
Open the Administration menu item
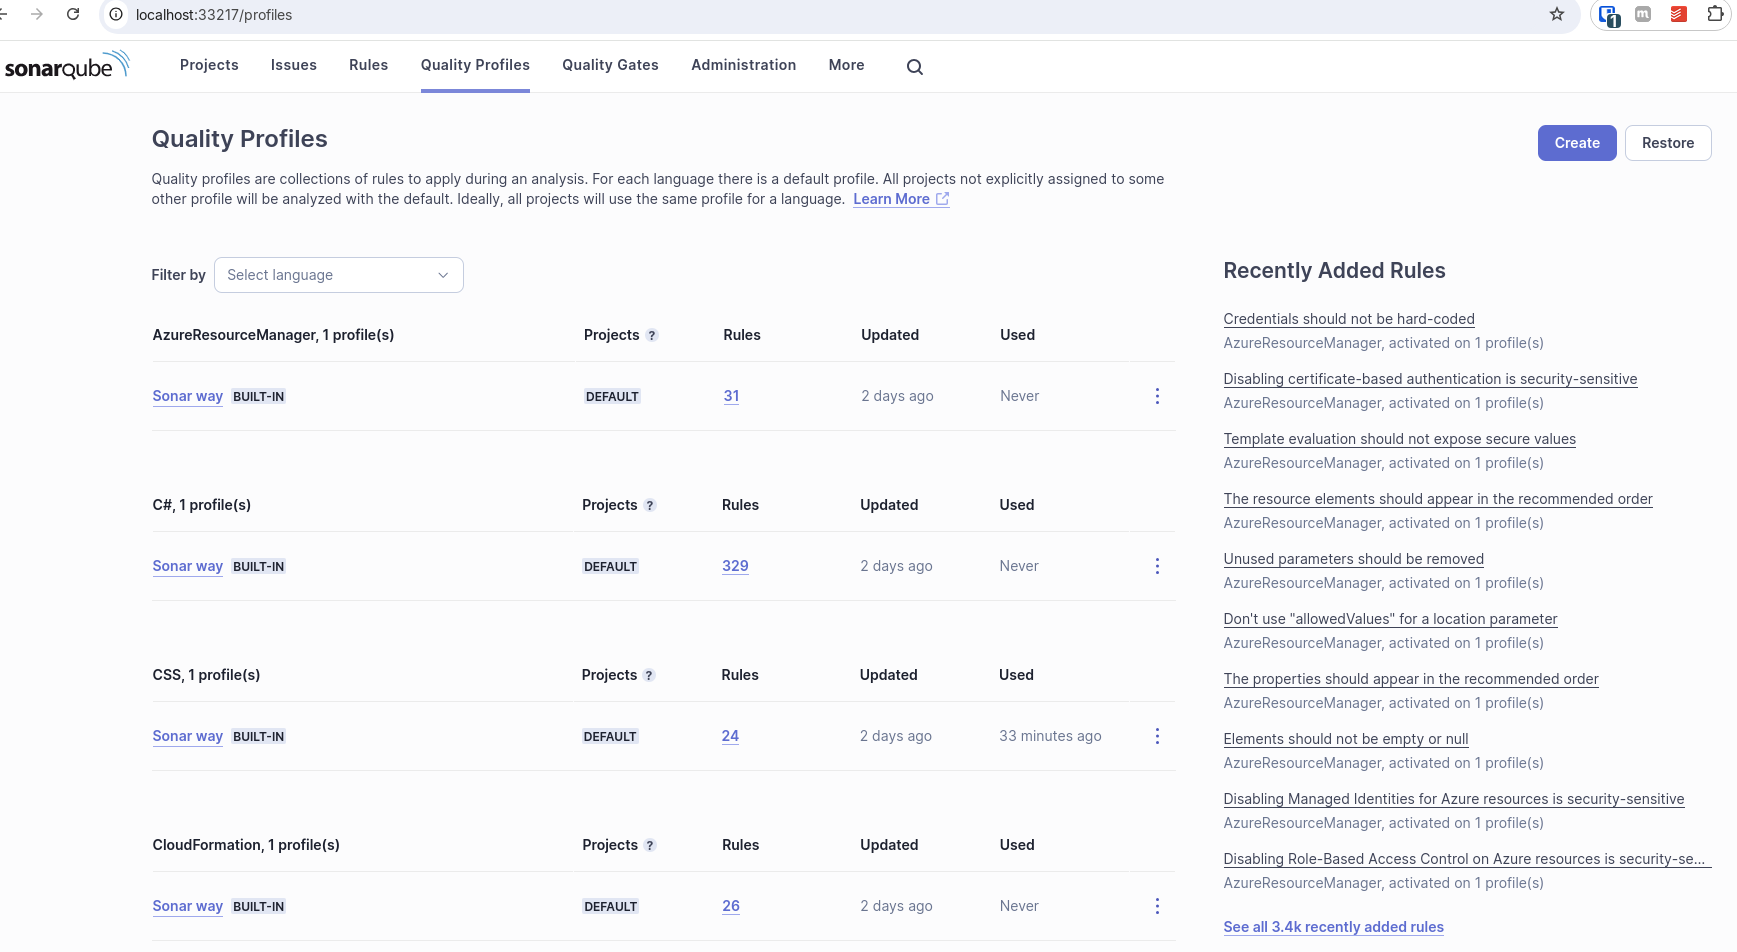tap(743, 65)
